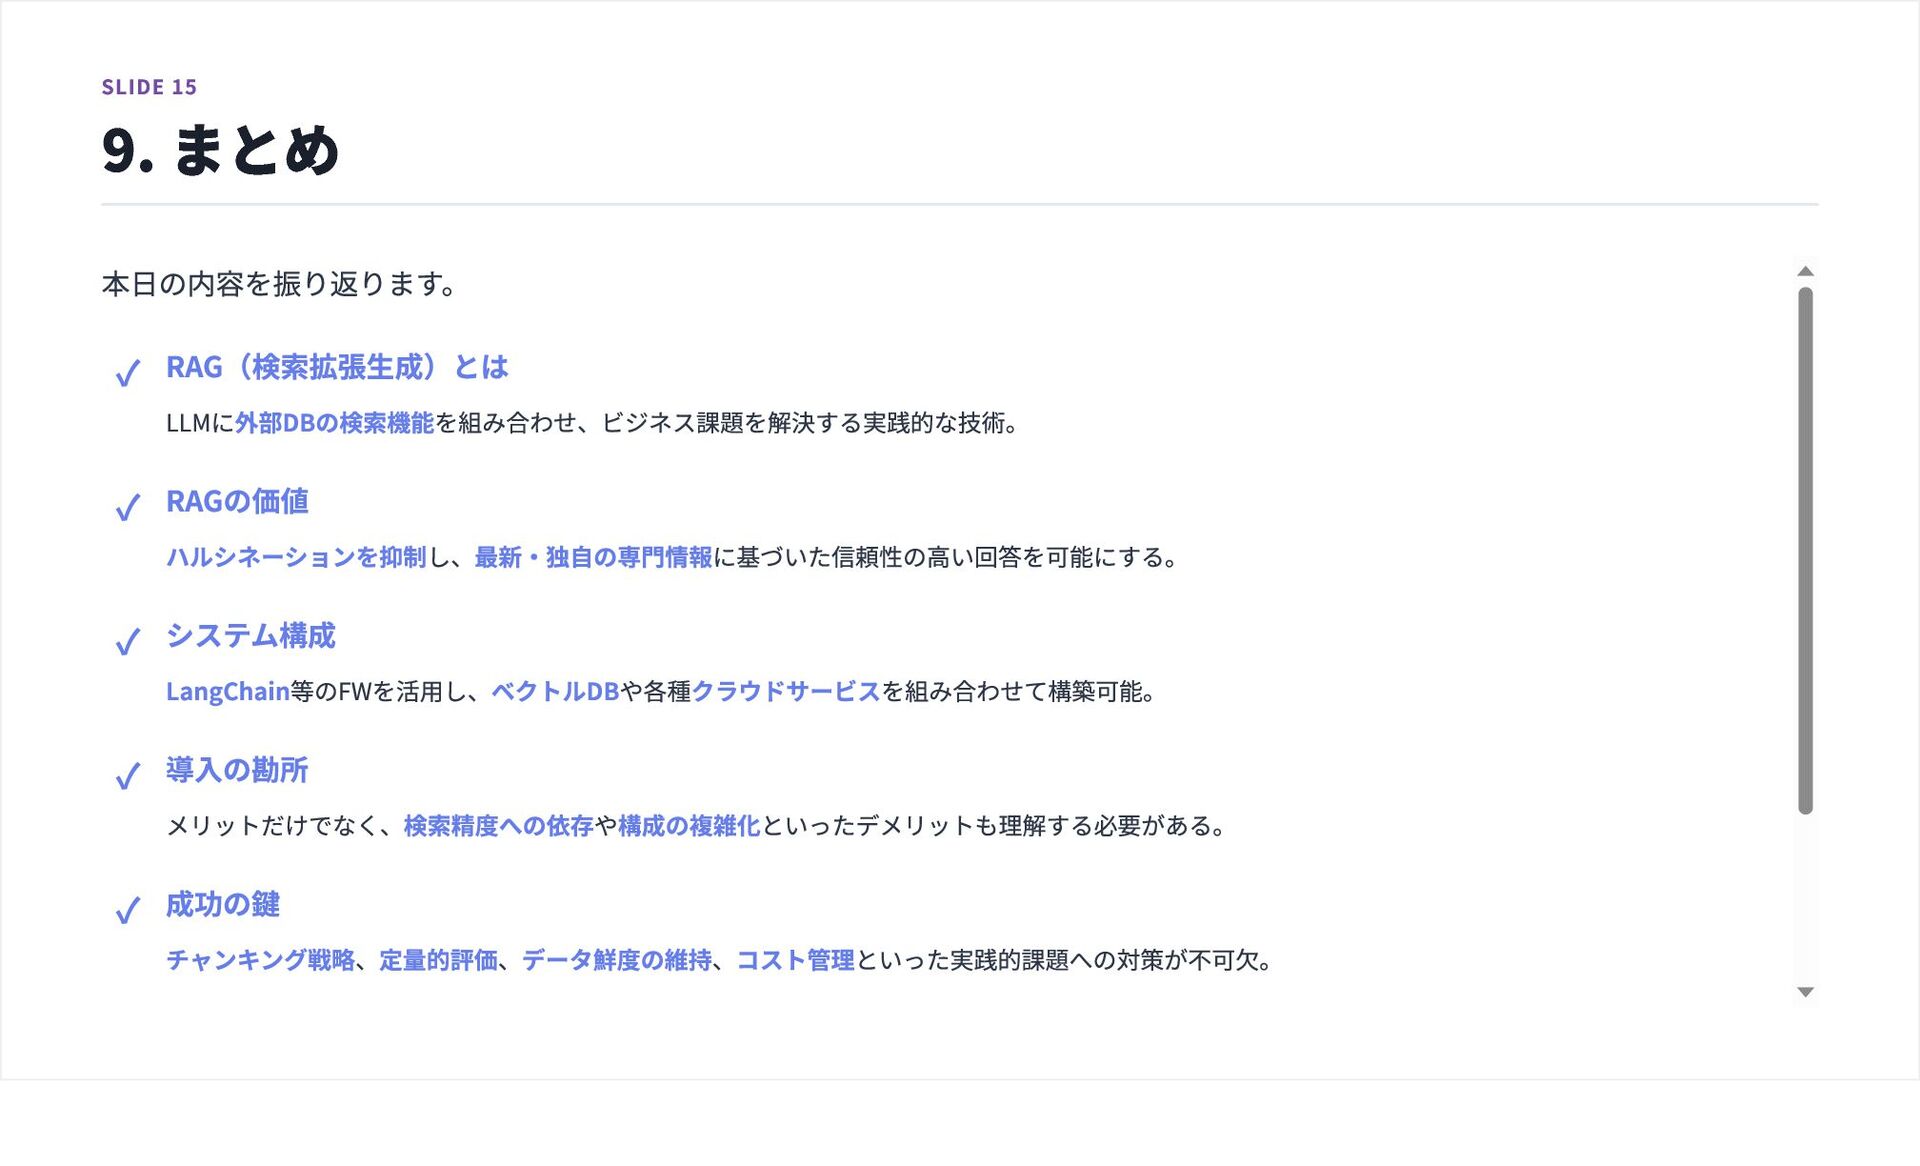
Task: Click the scrollbar up arrow
Action: point(1805,271)
